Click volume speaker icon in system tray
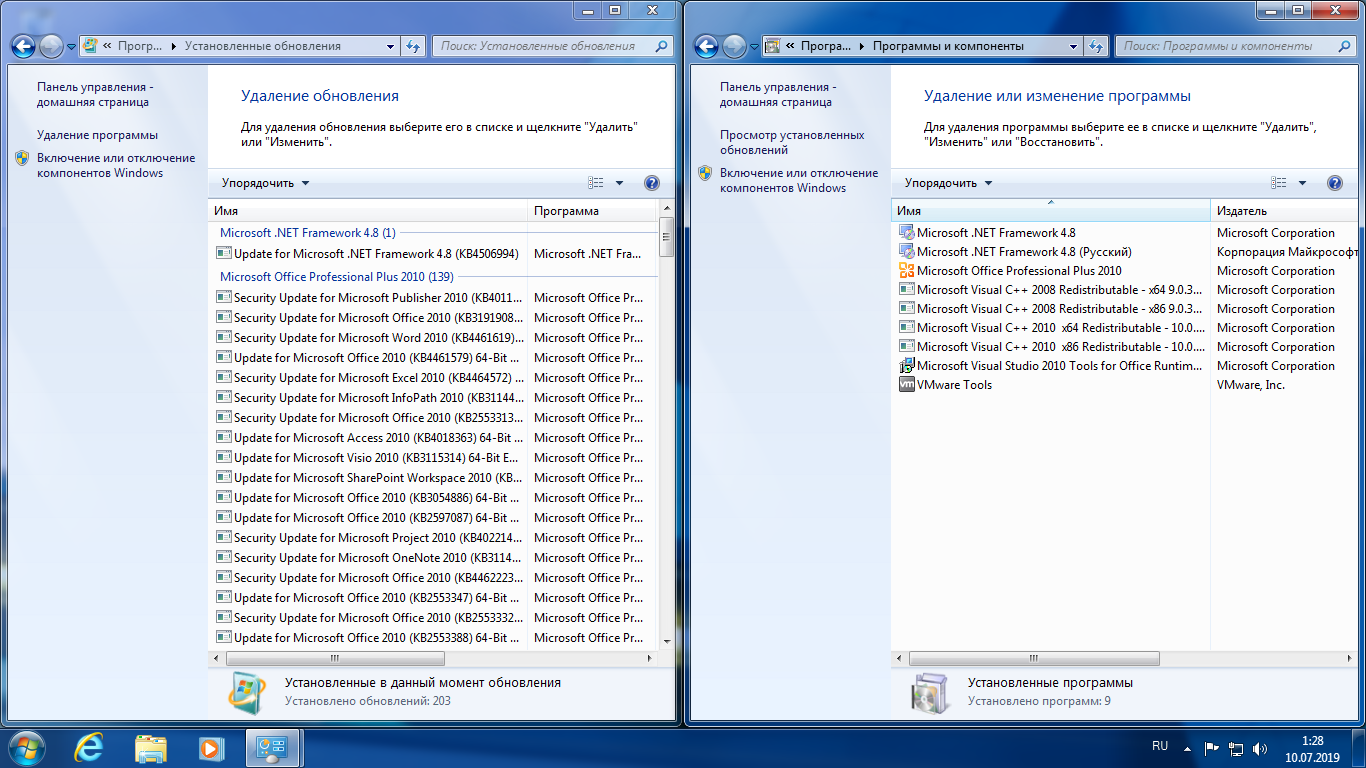1366x768 pixels. click(x=1261, y=748)
